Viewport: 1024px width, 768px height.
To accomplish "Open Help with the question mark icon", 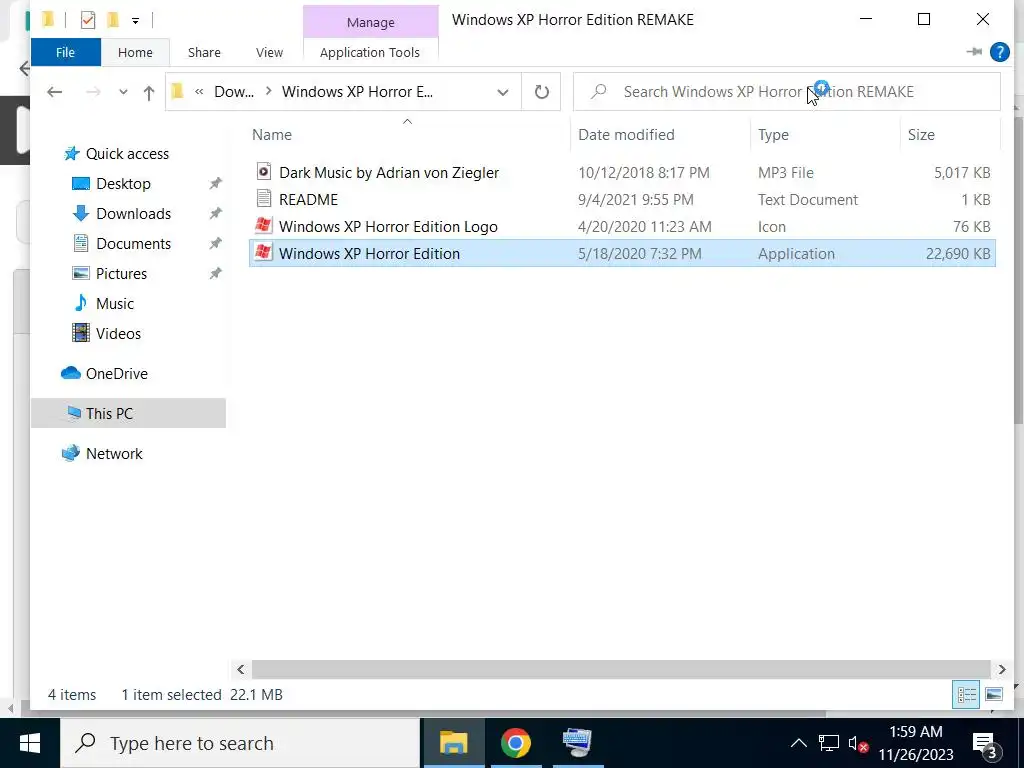I will point(999,52).
